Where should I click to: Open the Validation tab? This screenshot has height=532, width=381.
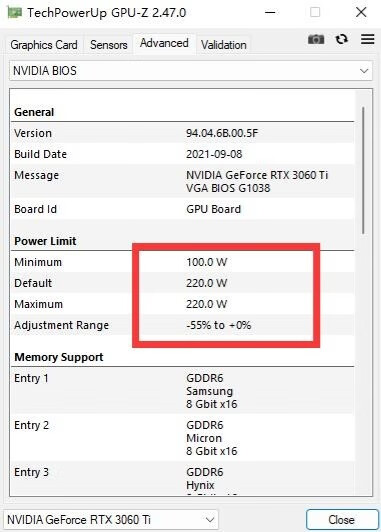[x=224, y=45]
